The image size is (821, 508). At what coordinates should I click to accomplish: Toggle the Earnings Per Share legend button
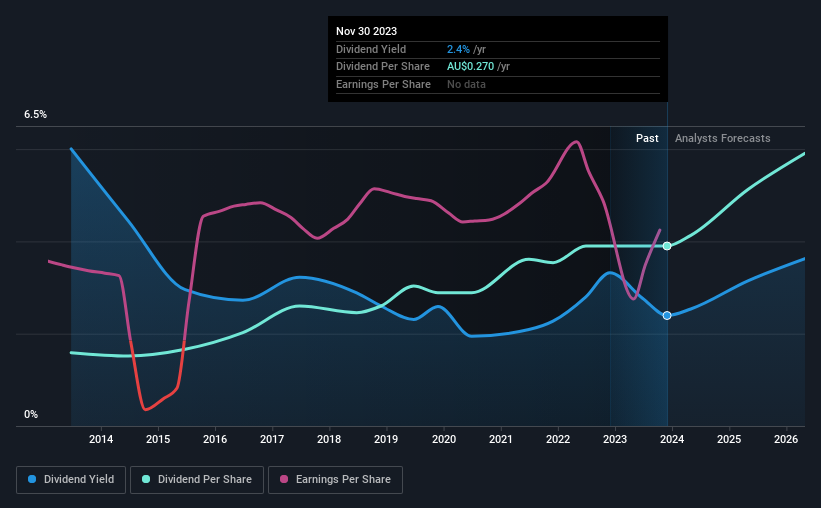click(x=335, y=480)
